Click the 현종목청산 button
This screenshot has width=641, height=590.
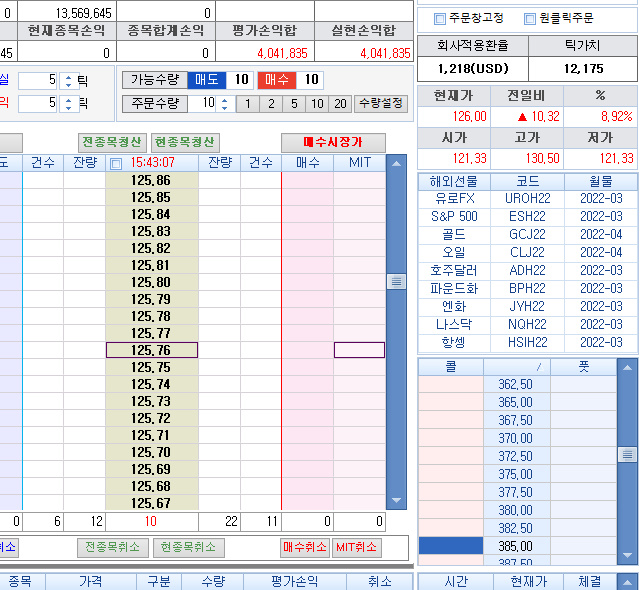click(185, 142)
